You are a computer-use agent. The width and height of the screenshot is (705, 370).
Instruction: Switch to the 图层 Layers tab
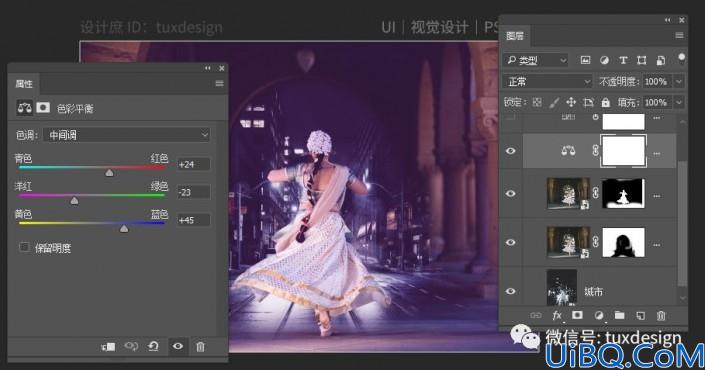515,36
